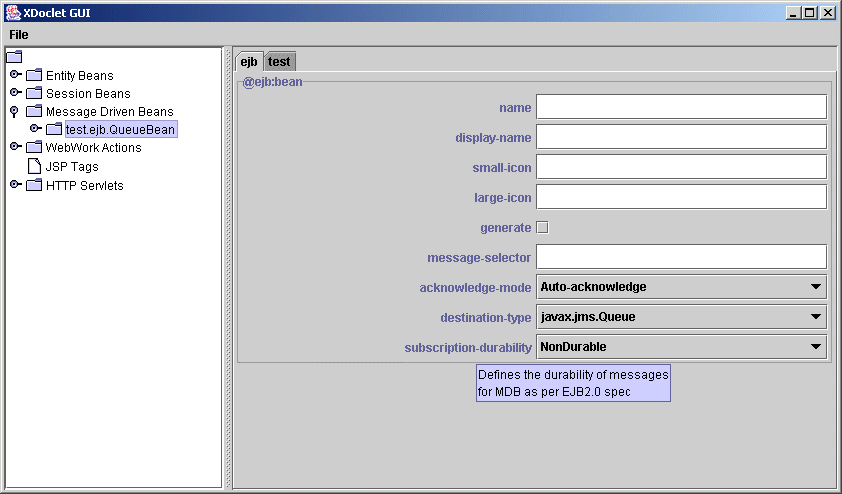Open the acknowledge-mode dropdown

pyautogui.click(x=681, y=287)
